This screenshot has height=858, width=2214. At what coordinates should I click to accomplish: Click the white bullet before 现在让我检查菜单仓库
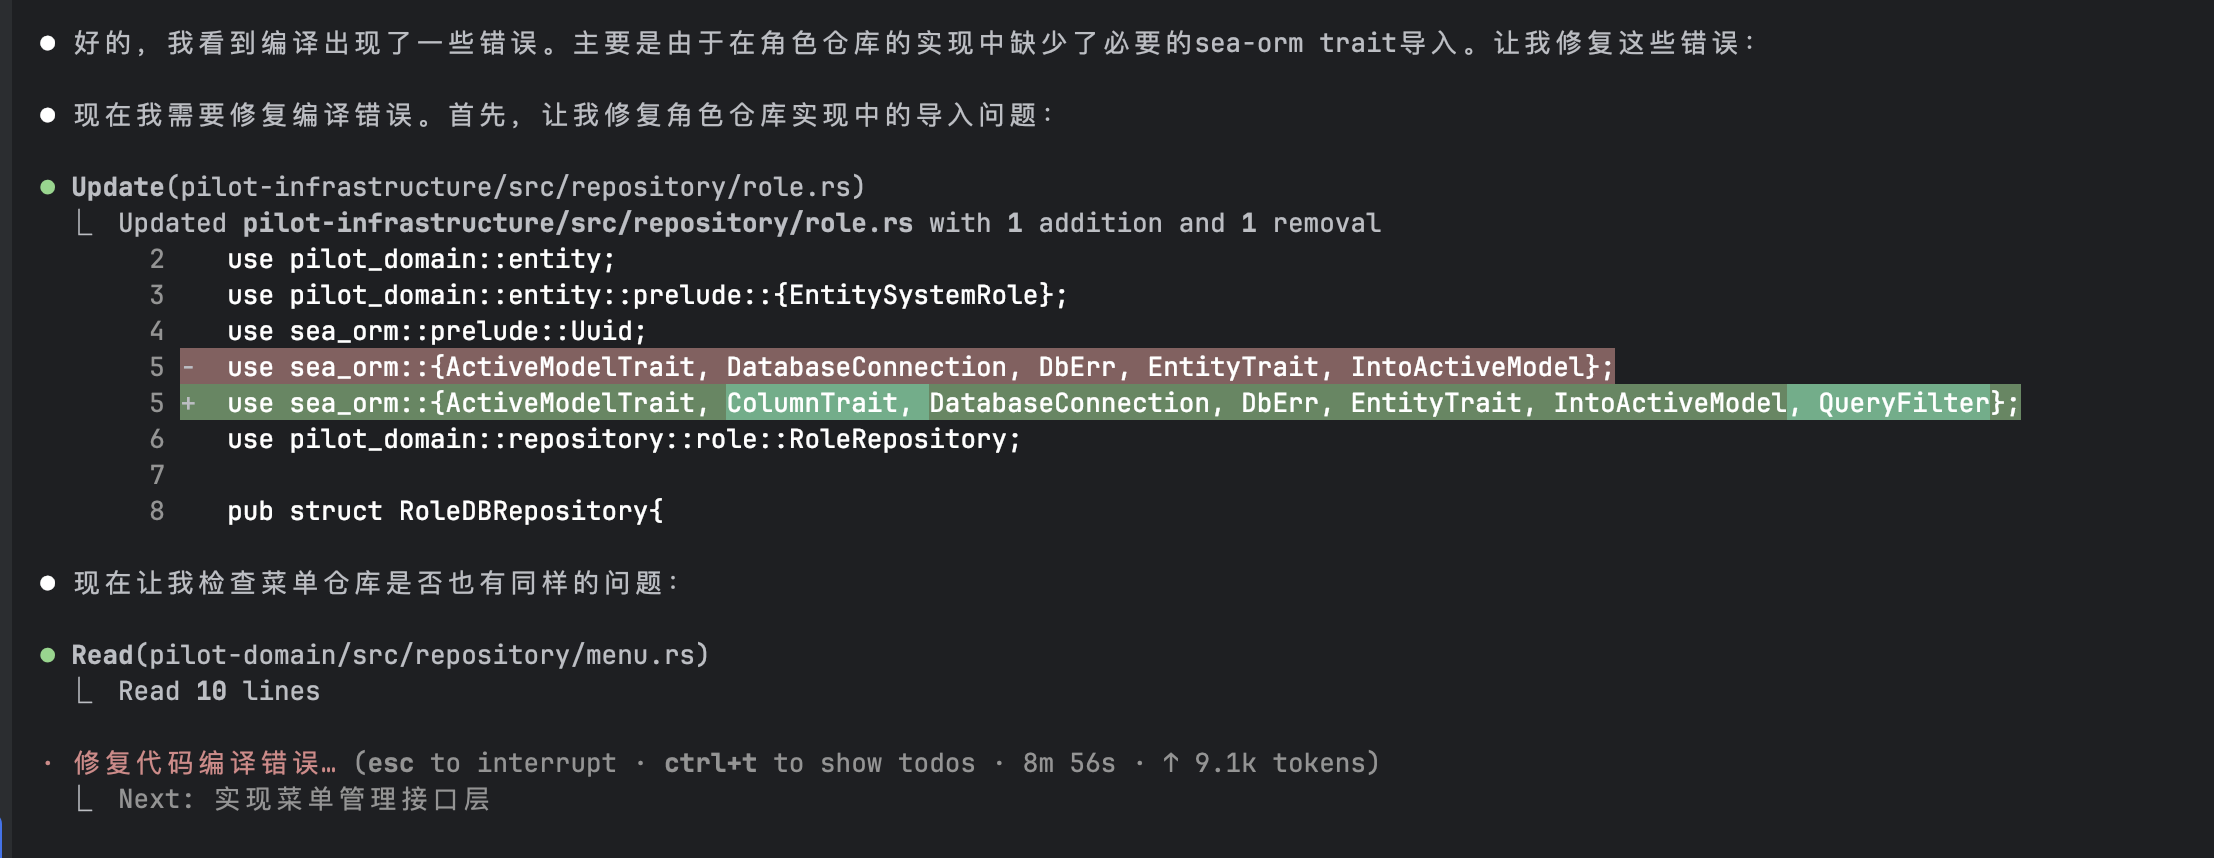[47, 583]
